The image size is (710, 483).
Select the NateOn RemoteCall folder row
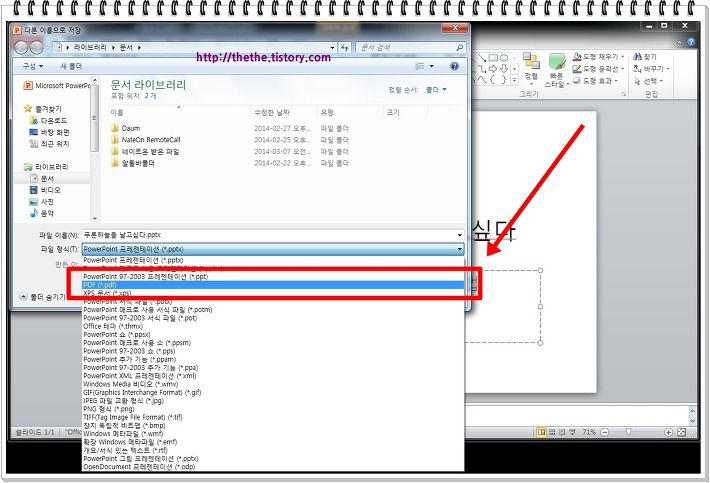pos(231,140)
